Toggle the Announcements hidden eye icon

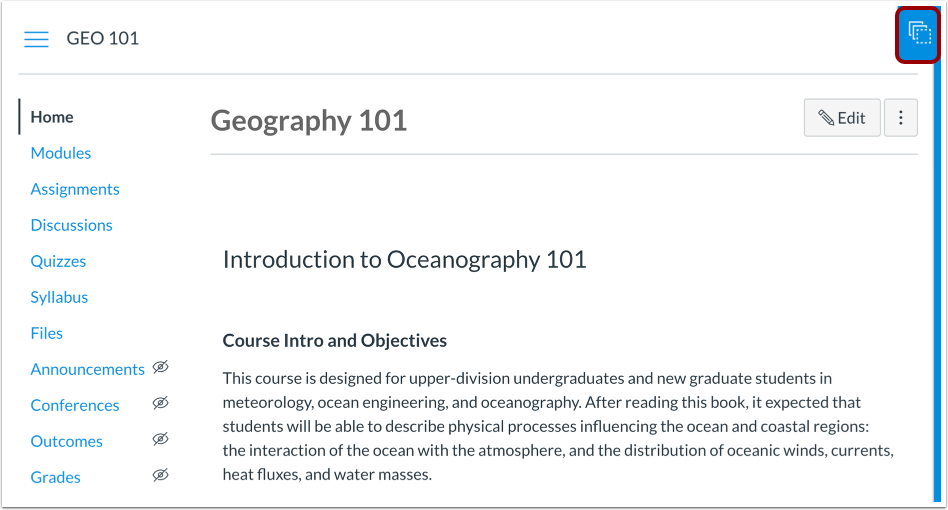pos(161,368)
